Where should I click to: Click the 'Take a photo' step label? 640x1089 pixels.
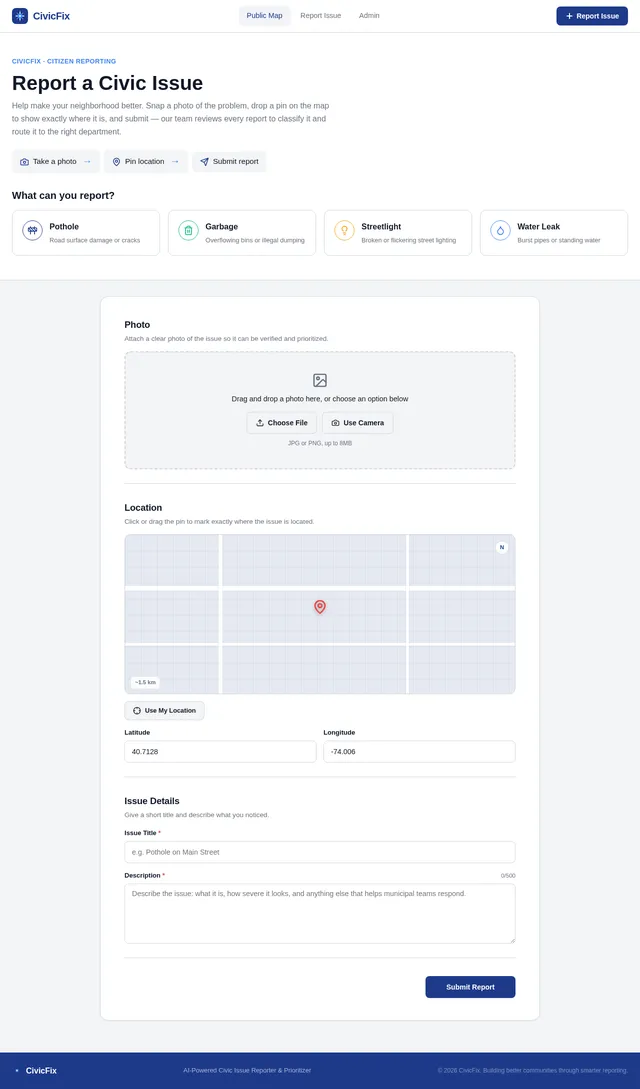pos(55,161)
